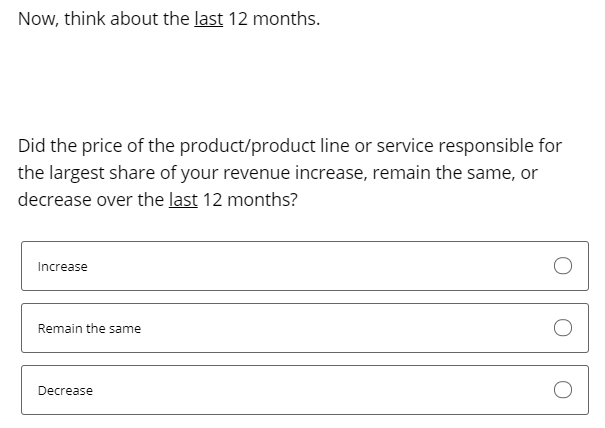Mark price as decreased via circle
The image size is (605, 428).
point(563,390)
